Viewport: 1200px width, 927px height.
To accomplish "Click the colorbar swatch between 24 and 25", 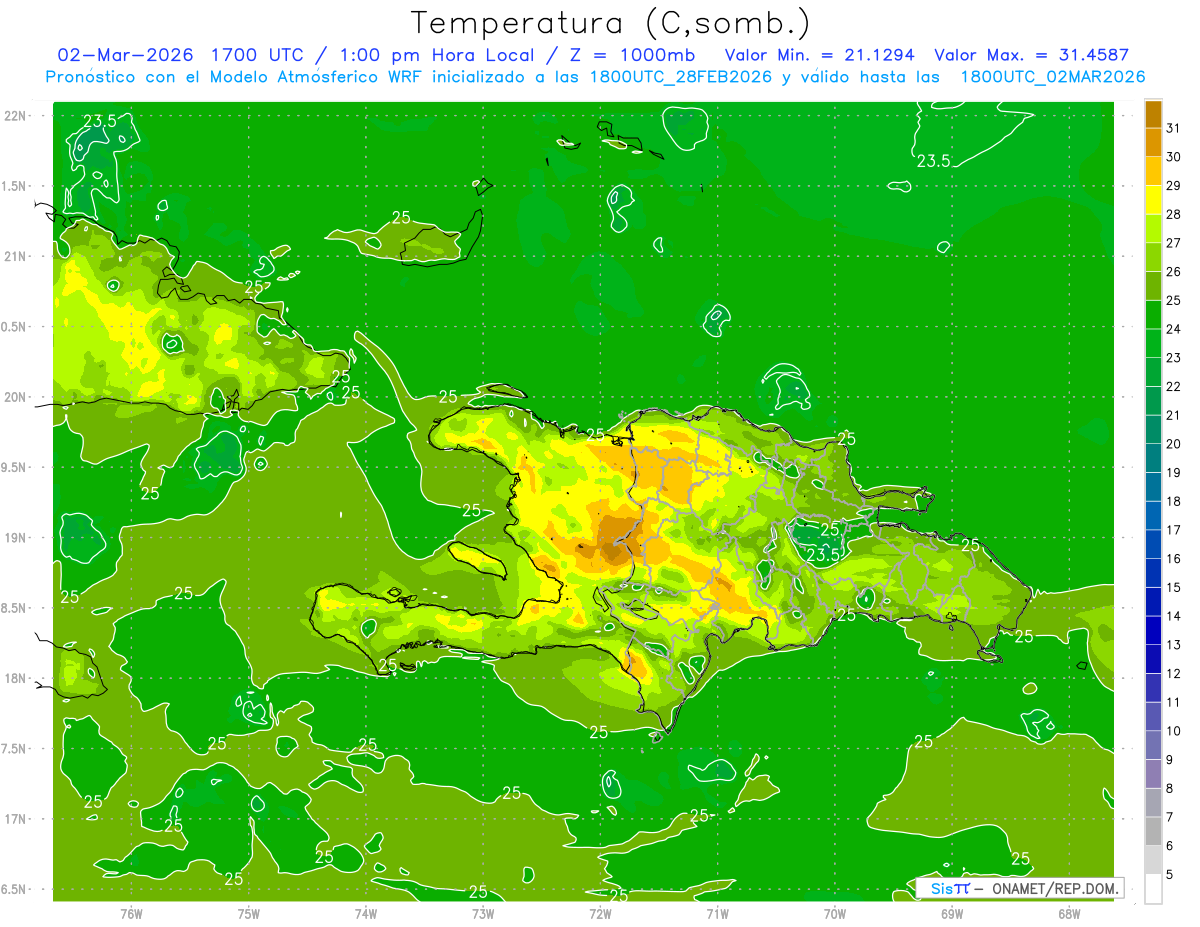I will (1153, 315).
